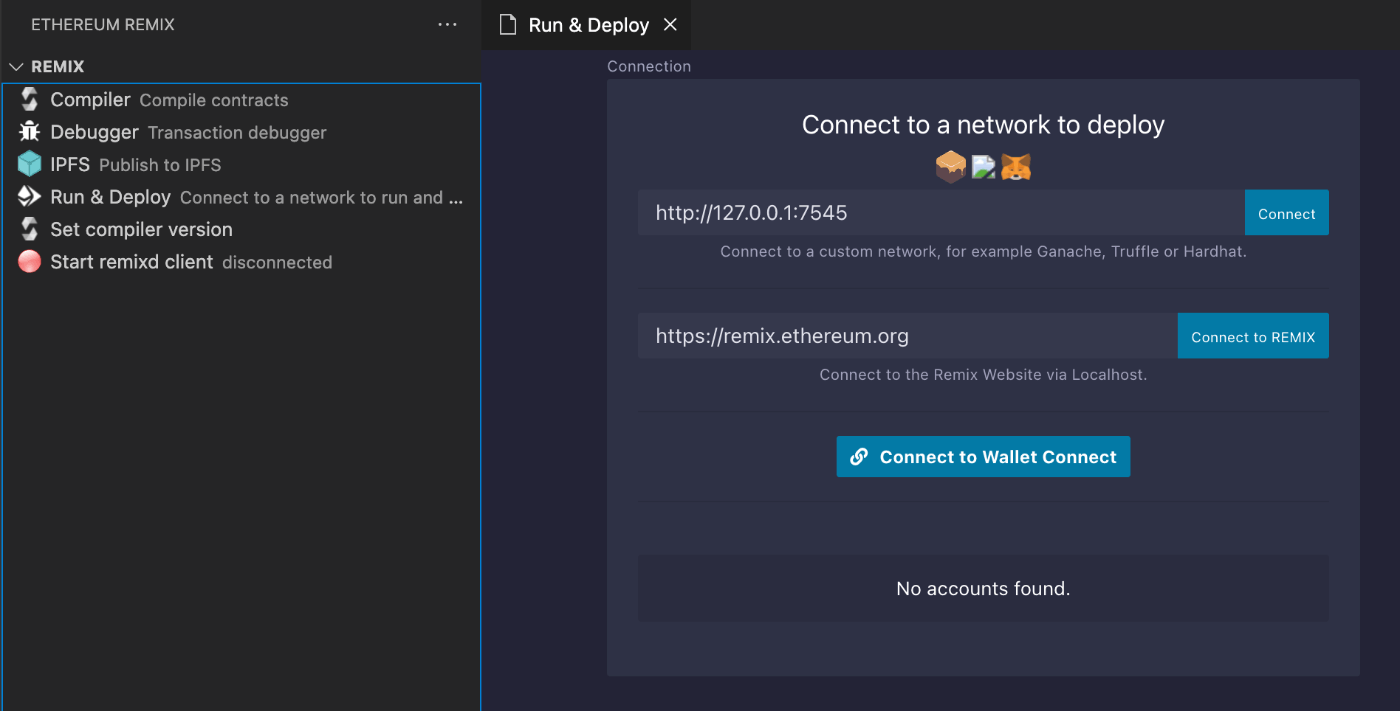Image resolution: width=1400 pixels, height=711 pixels.
Task: Focus the http://127.0.0.1:7545 input field
Action: (x=941, y=213)
